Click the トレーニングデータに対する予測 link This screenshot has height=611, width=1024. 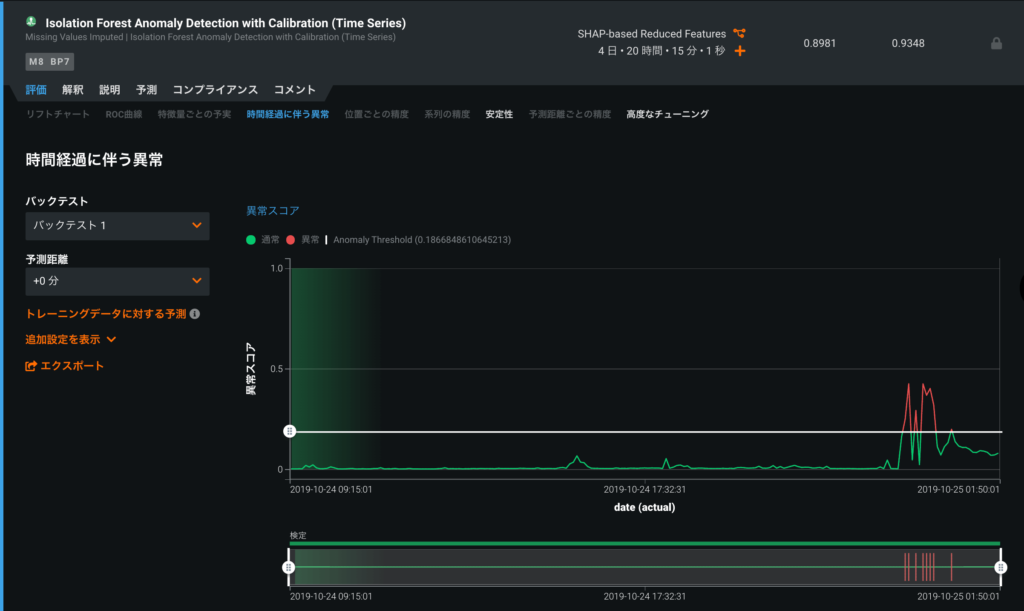pyautogui.click(x=105, y=314)
